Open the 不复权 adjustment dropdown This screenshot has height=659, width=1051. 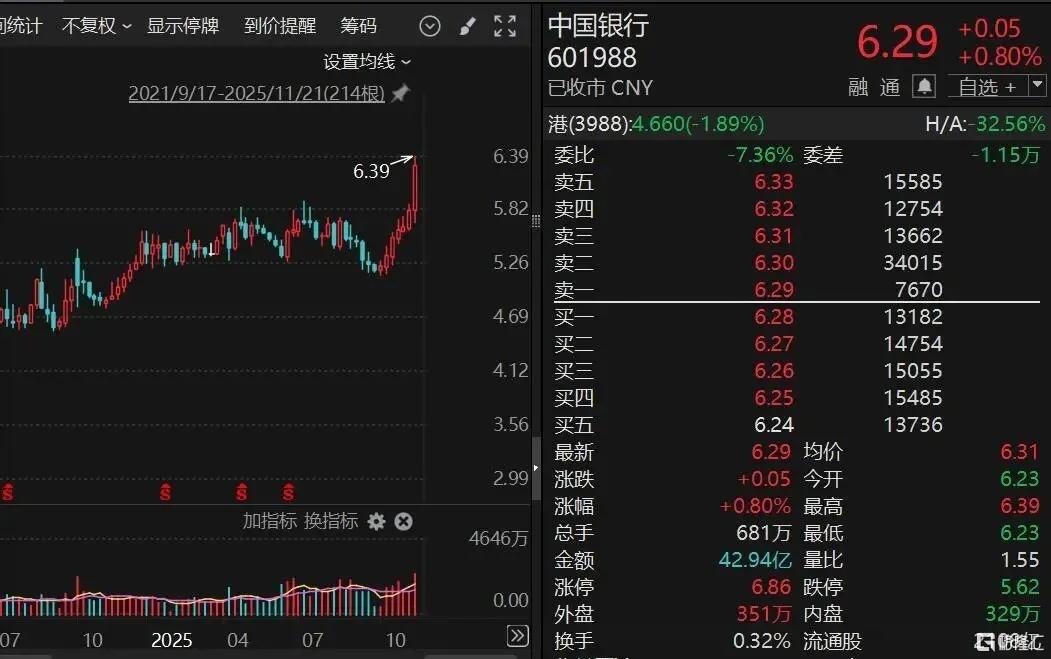96,26
